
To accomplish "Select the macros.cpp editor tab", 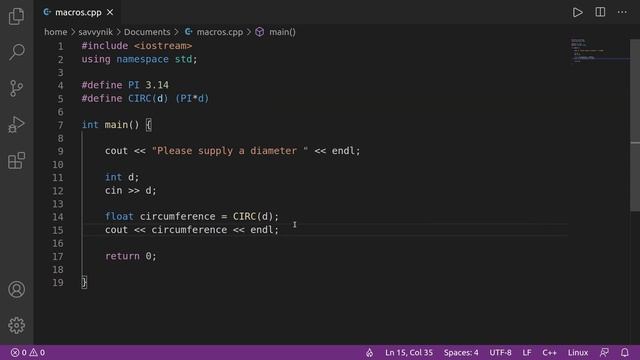I will [x=78, y=13].
